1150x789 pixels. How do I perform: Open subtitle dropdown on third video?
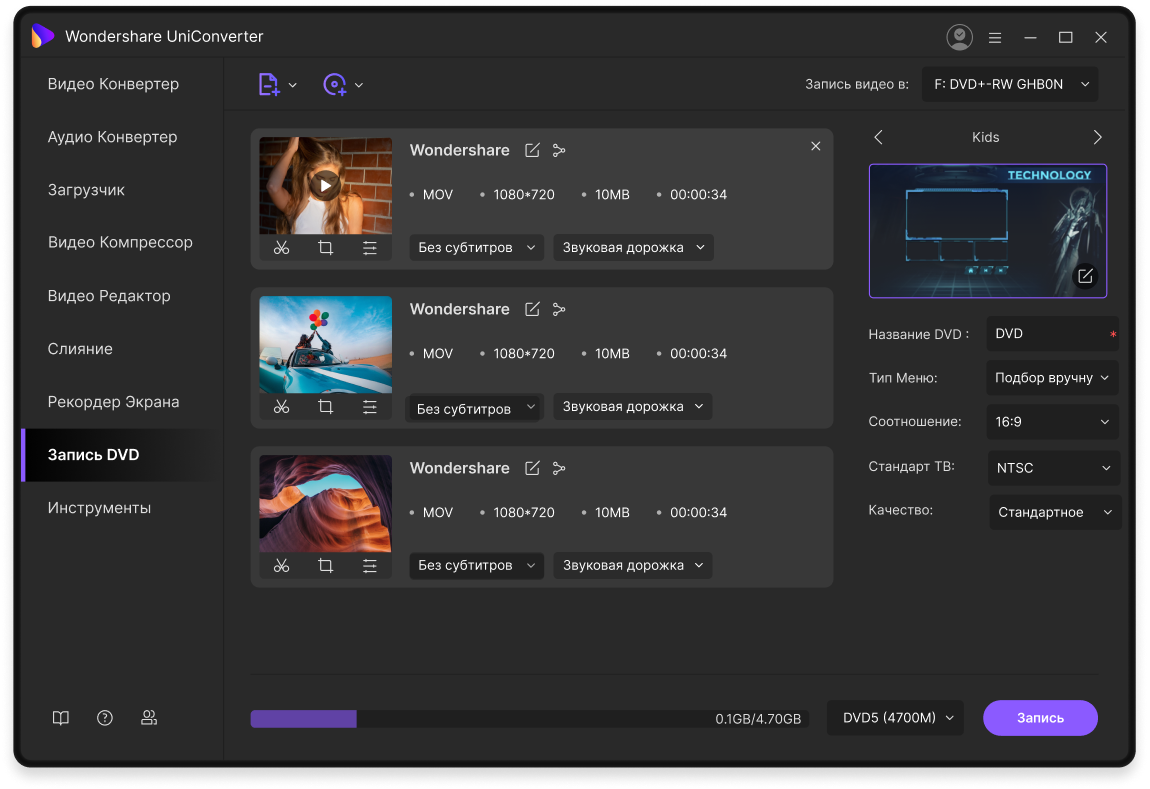pyautogui.click(x=477, y=565)
